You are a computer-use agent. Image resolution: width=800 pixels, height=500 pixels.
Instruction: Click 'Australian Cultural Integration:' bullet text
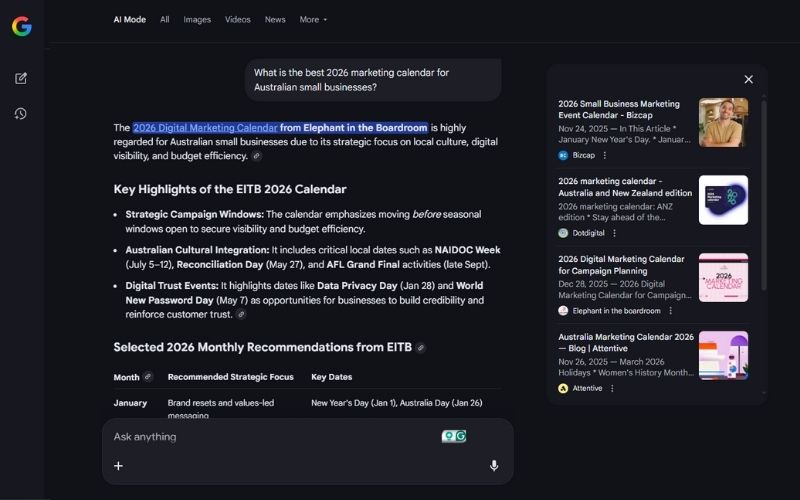pyautogui.click(x=197, y=250)
